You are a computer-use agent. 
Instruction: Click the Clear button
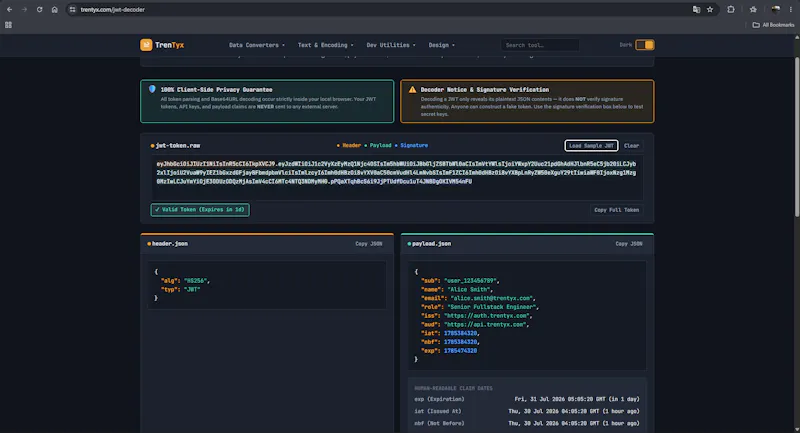[631, 145]
